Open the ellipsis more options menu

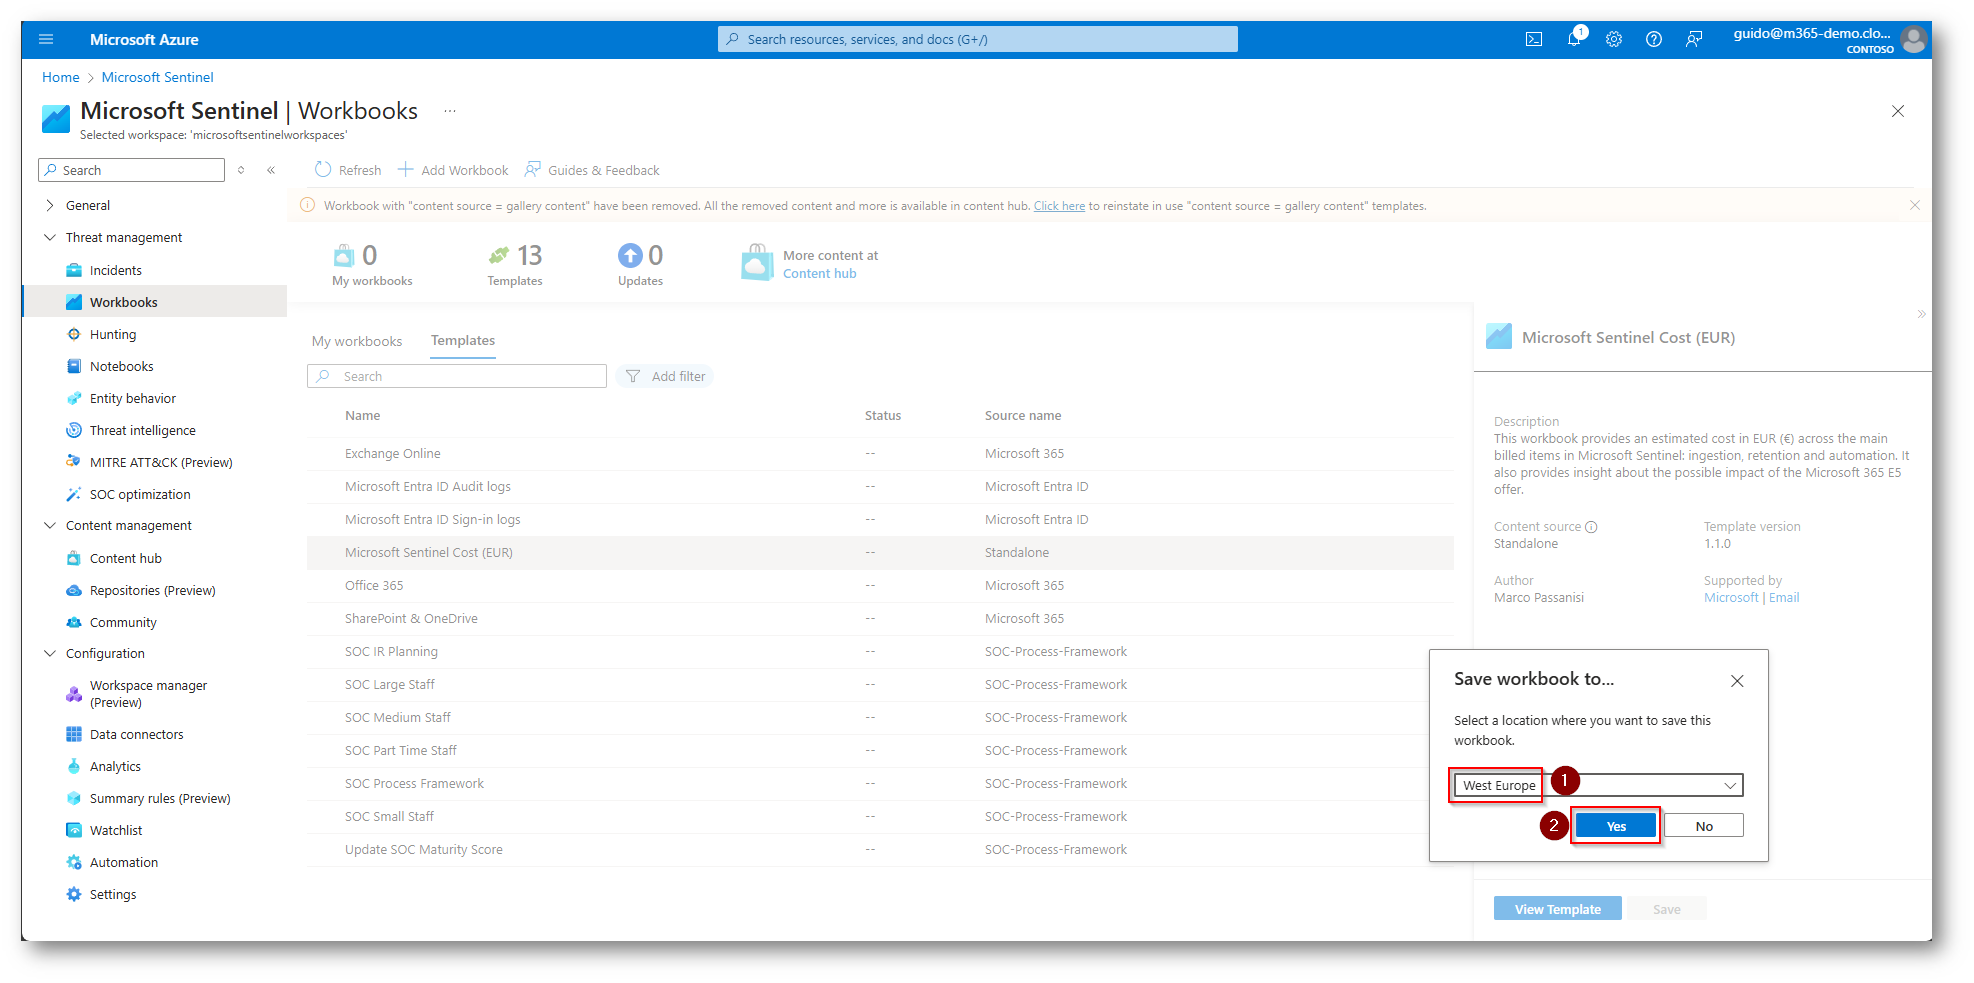tap(450, 111)
